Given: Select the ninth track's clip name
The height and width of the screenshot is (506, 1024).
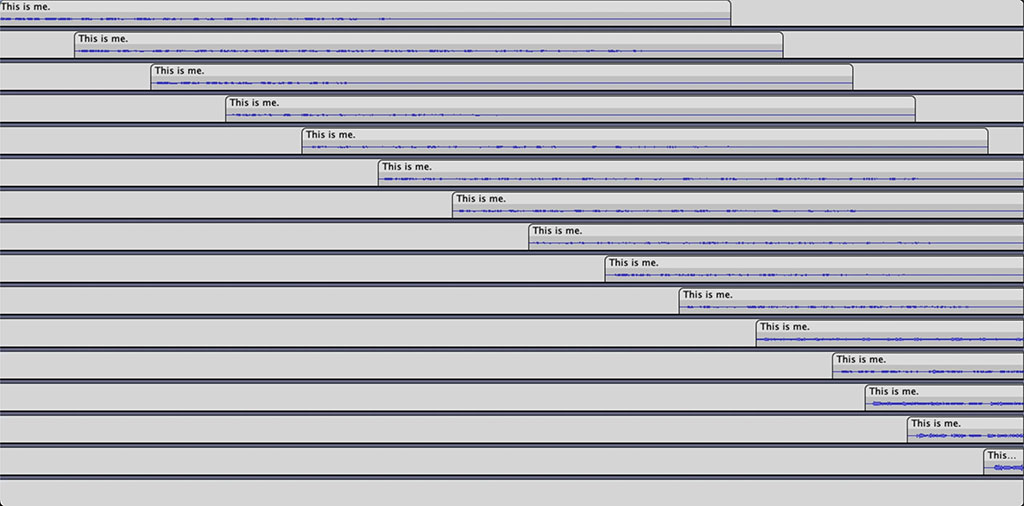Looking at the screenshot, I should pos(634,263).
